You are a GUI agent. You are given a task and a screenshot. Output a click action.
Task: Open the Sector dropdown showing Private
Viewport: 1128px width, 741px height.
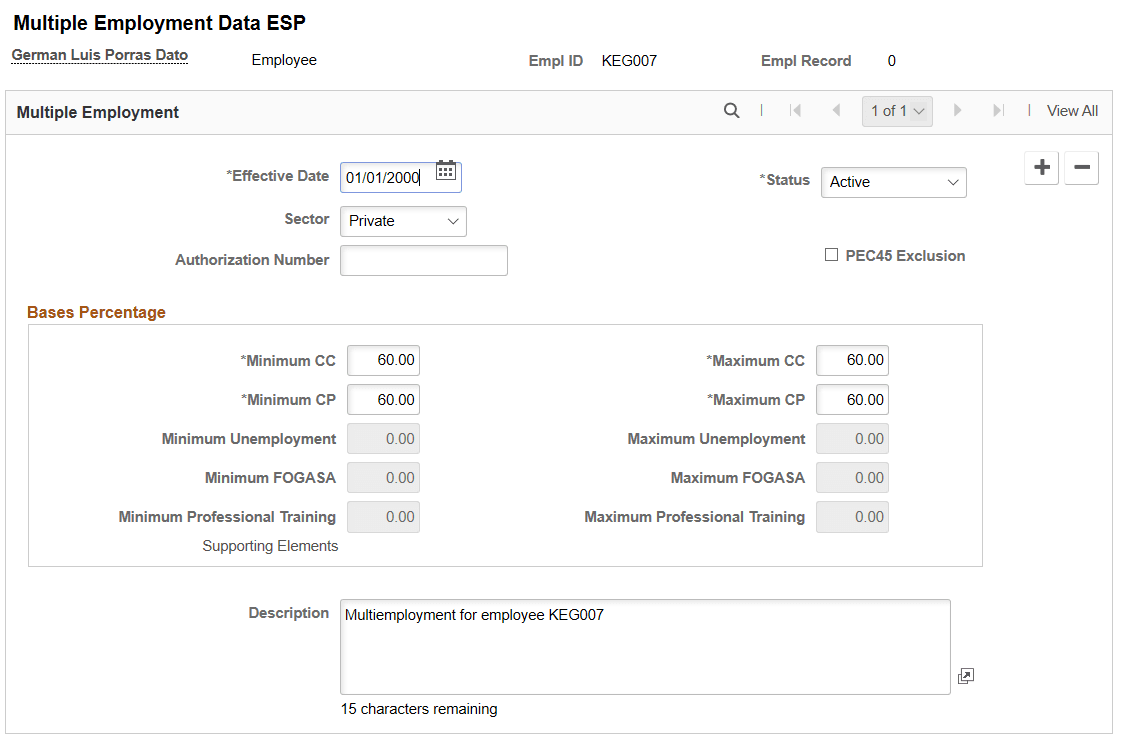tap(403, 221)
